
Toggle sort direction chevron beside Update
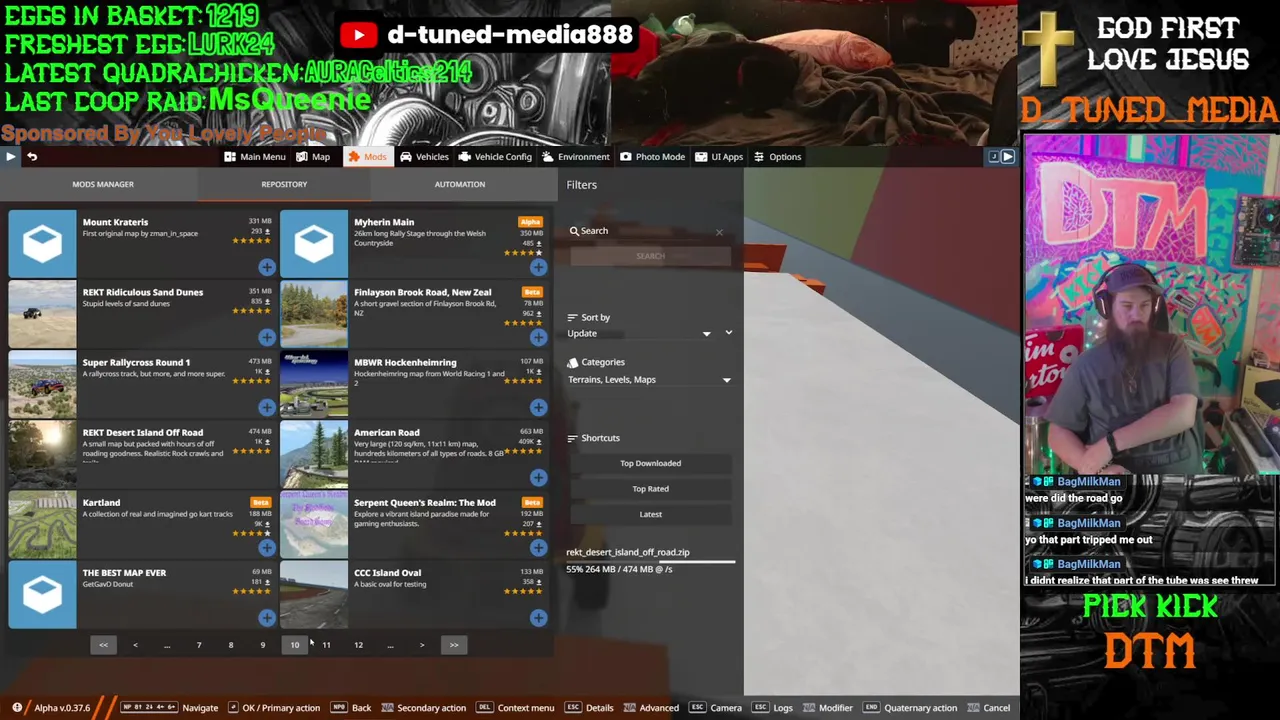(728, 333)
